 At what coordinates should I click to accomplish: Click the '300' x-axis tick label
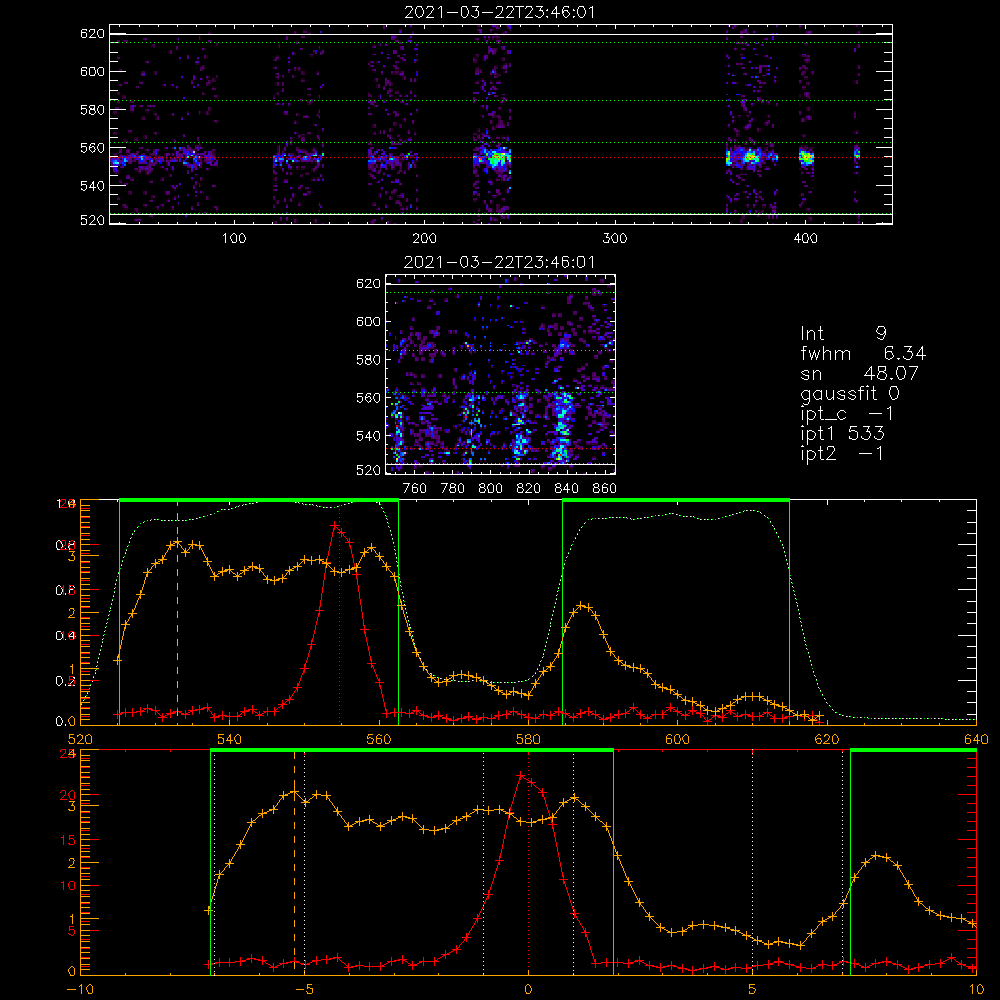[615, 238]
